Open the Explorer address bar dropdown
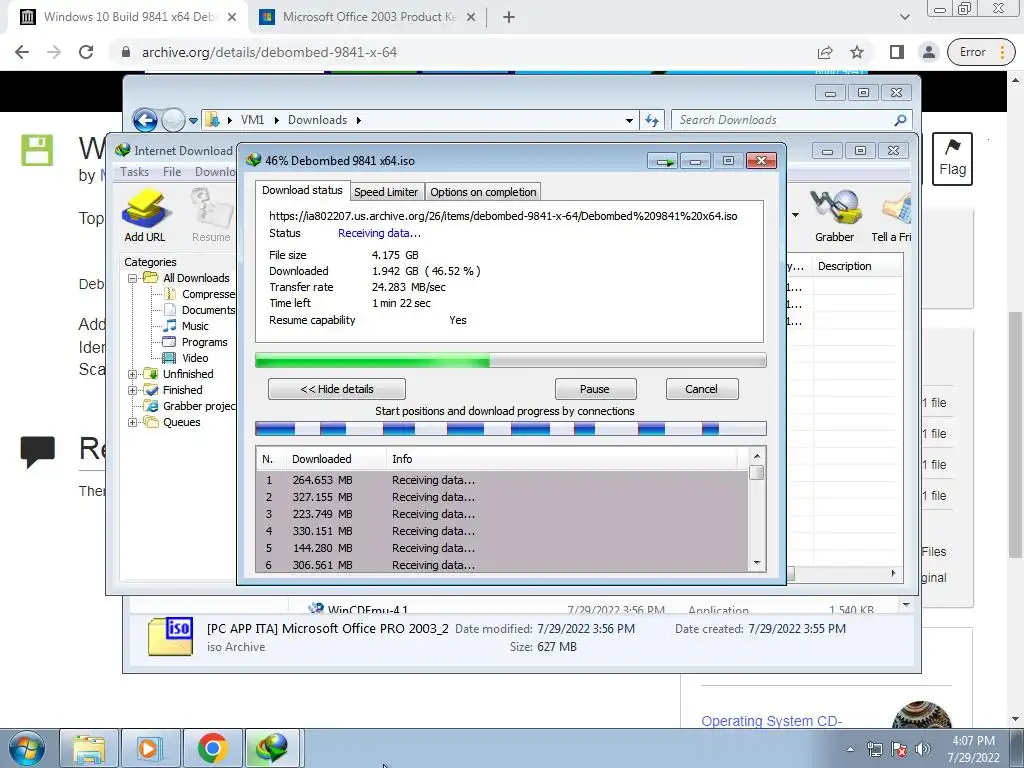 629,120
